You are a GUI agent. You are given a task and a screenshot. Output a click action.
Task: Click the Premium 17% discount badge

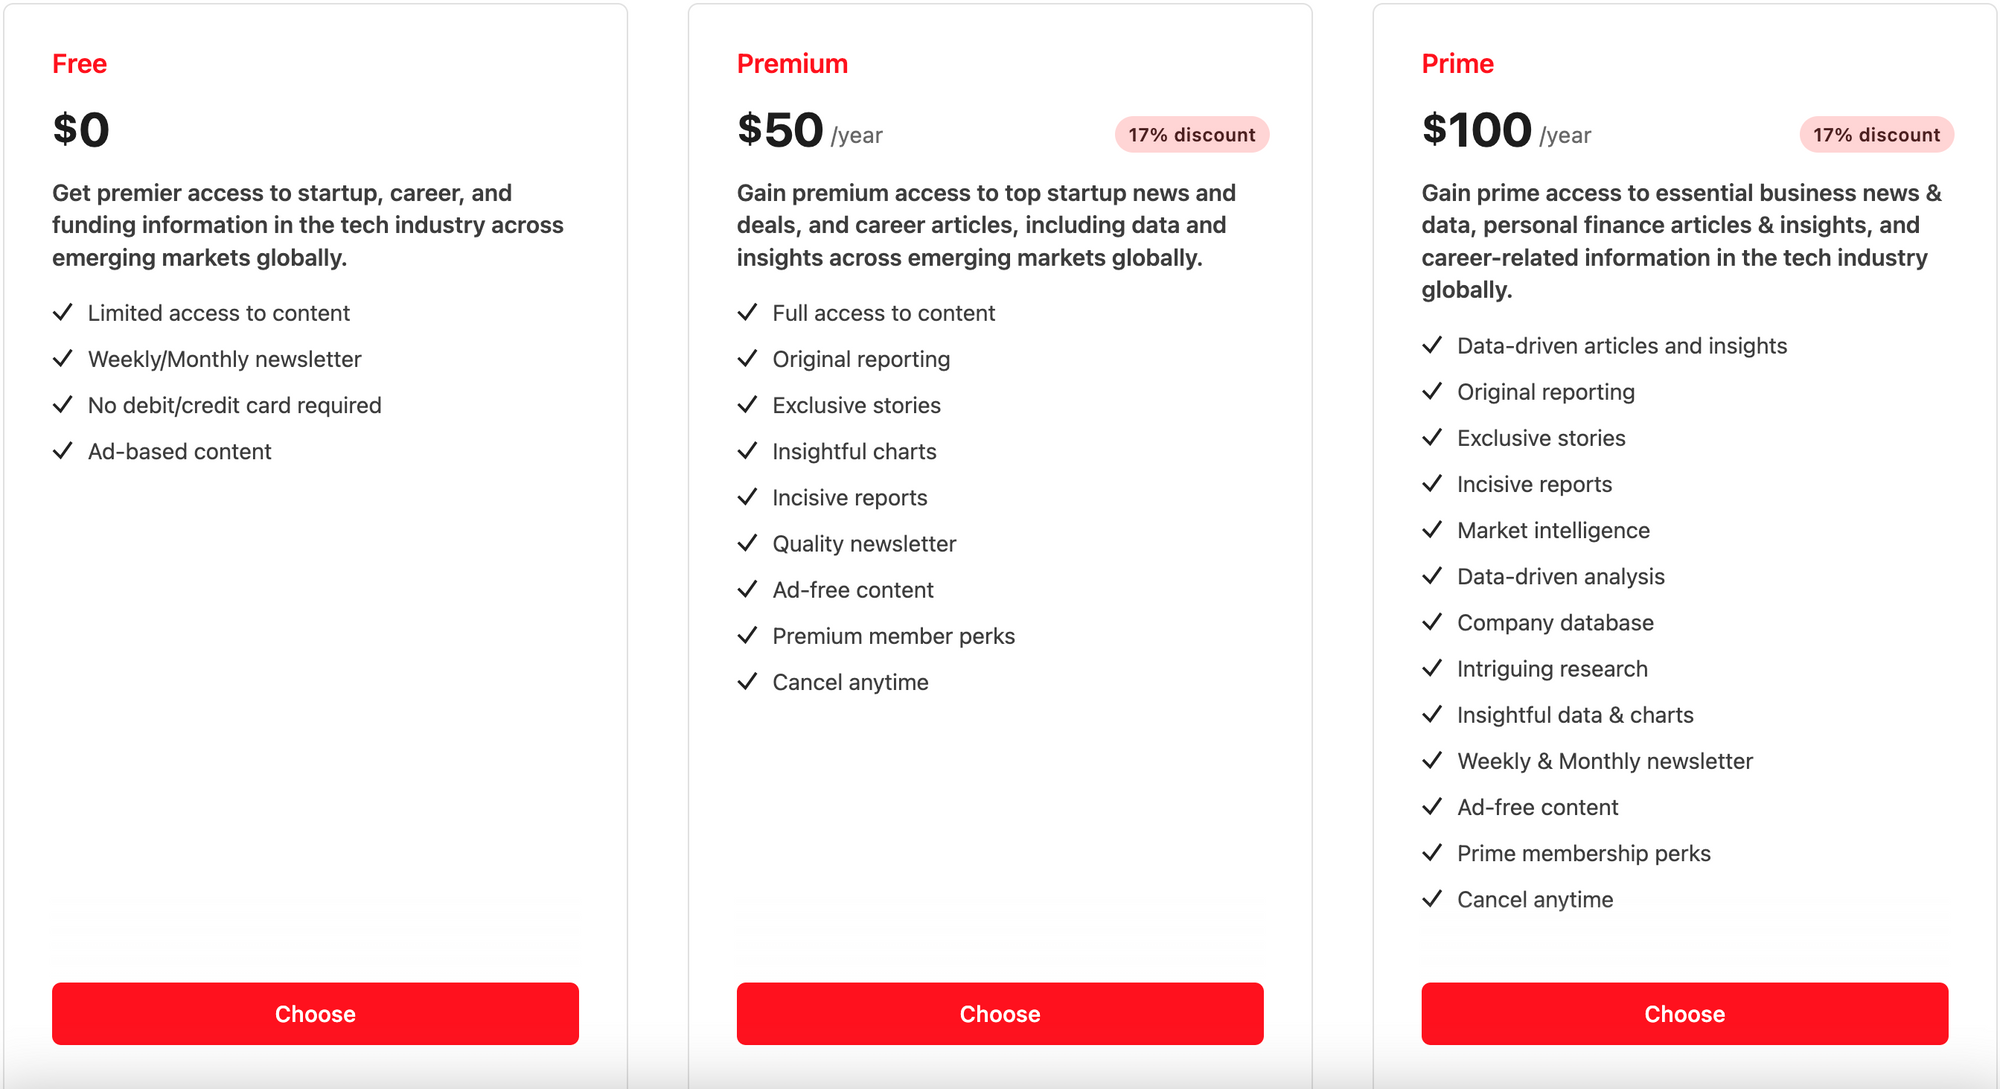click(x=1191, y=135)
